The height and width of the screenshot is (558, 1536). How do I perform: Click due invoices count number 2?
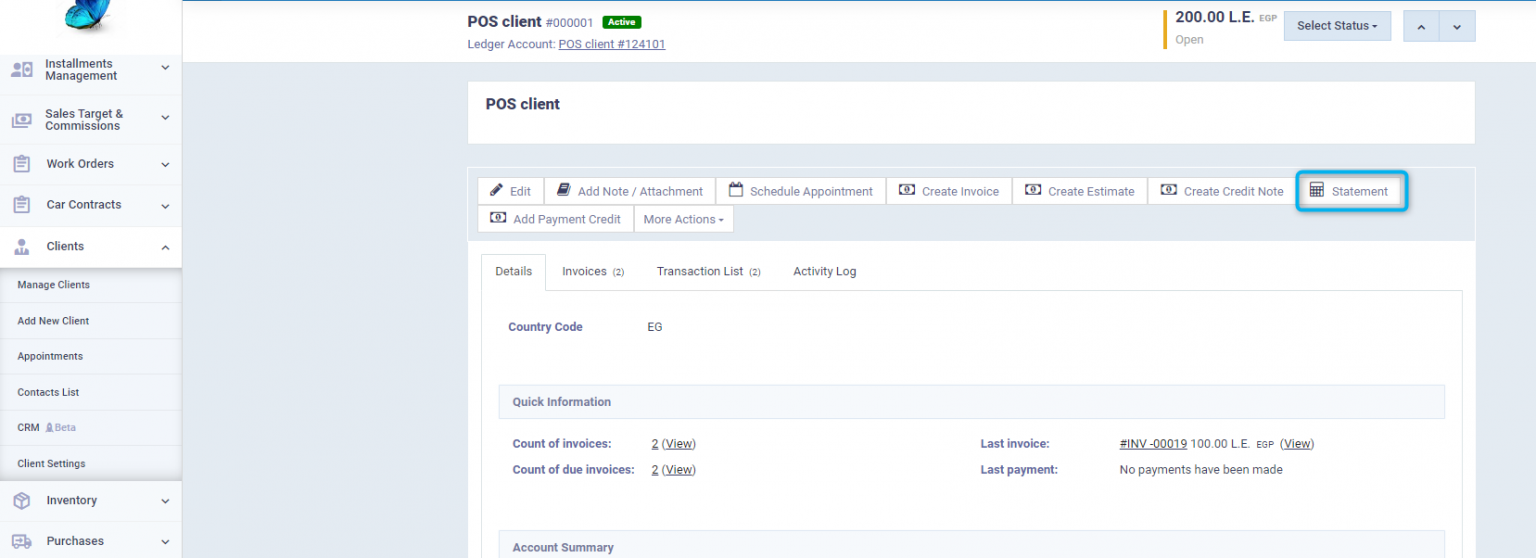pos(655,470)
